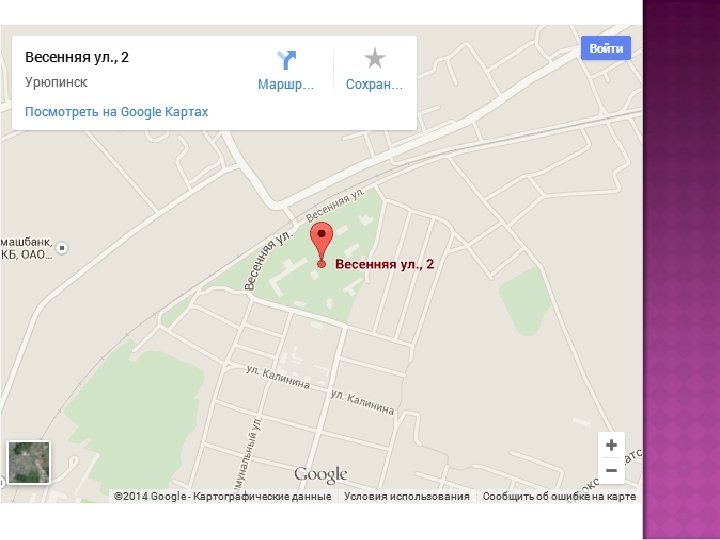The height and width of the screenshot is (540, 720).
Task: Open Условия использования link
Action: pyautogui.click(x=407, y=496)
